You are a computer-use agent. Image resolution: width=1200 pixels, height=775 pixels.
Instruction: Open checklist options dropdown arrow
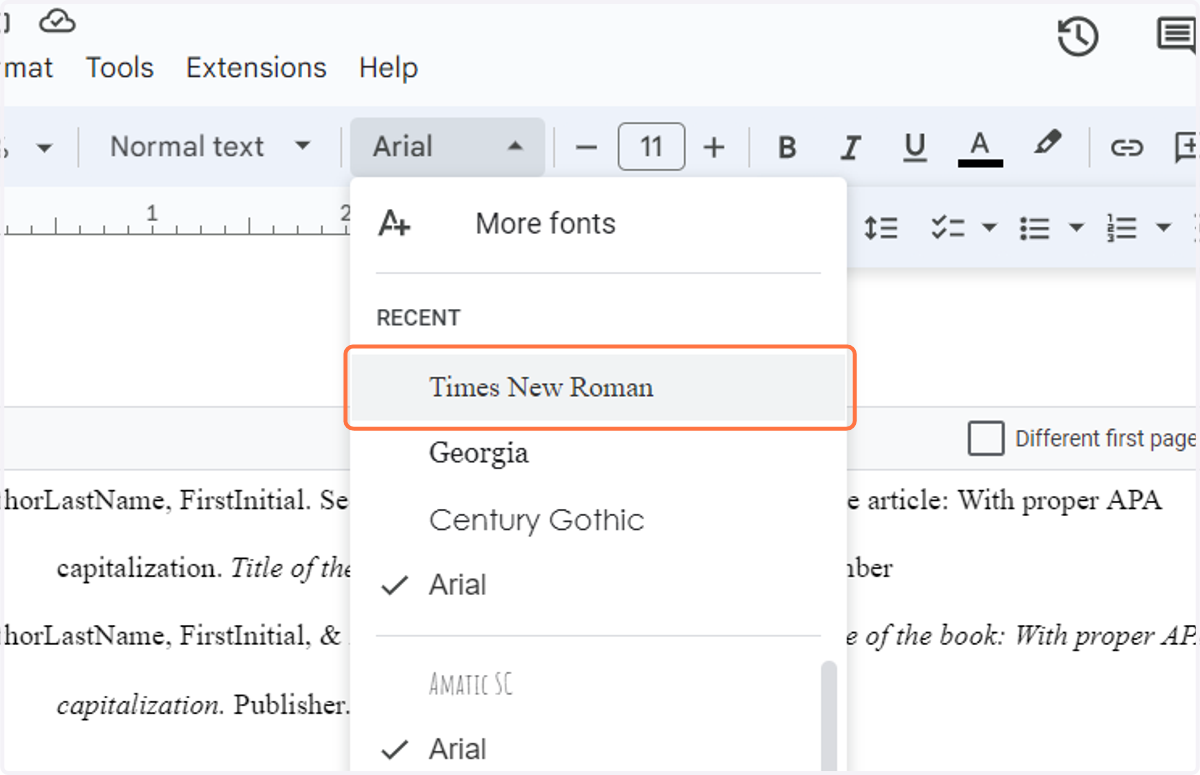click(x=989, y=228)
